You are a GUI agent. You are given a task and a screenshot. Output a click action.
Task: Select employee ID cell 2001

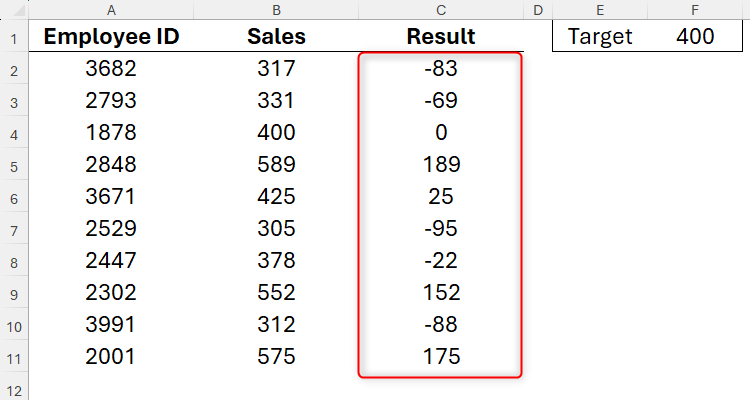click(x=110, y=356)
